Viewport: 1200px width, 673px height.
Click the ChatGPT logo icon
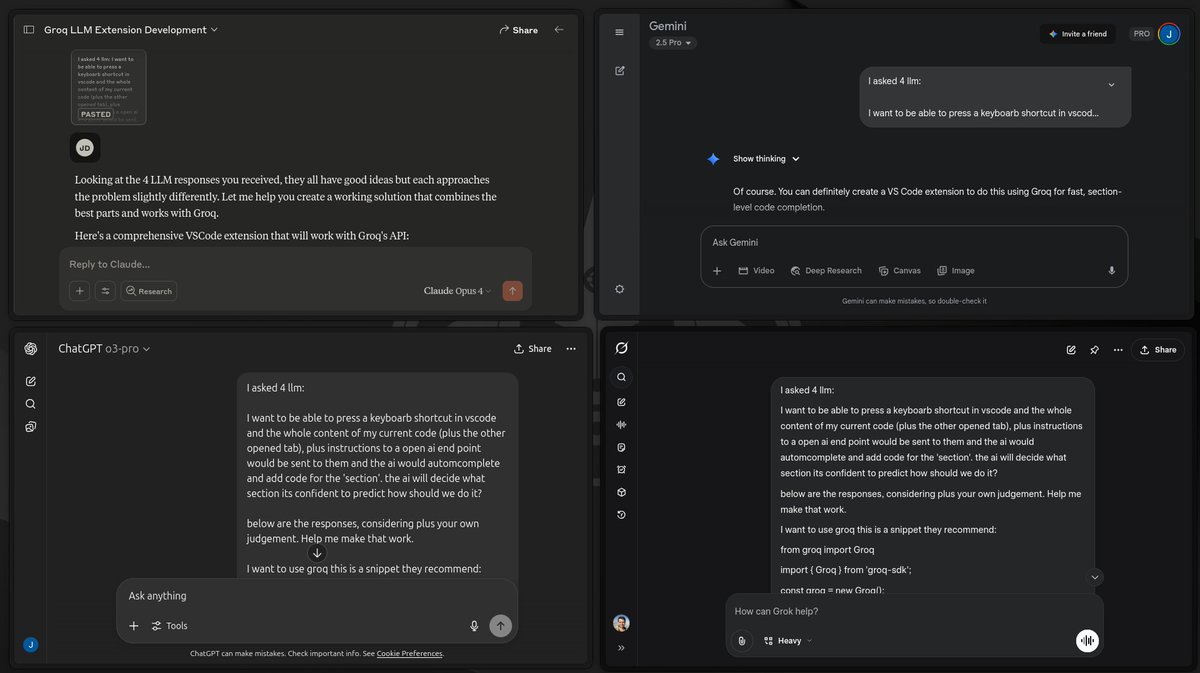point(31,348)
